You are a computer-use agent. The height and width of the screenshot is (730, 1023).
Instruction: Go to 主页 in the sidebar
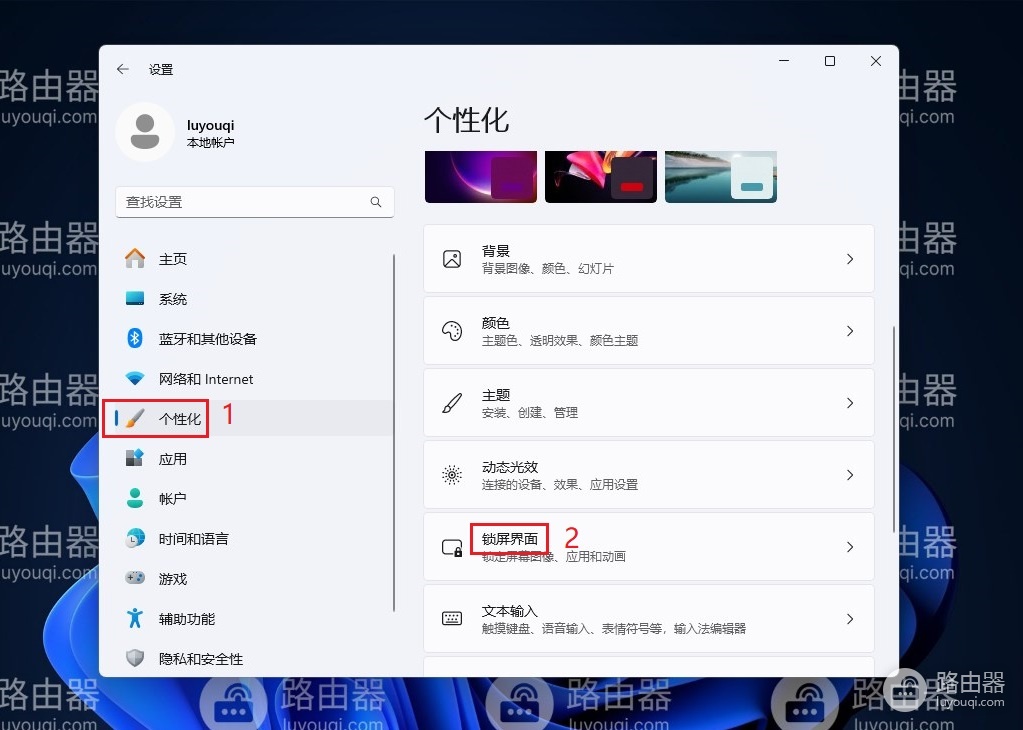tap(253, 259)
